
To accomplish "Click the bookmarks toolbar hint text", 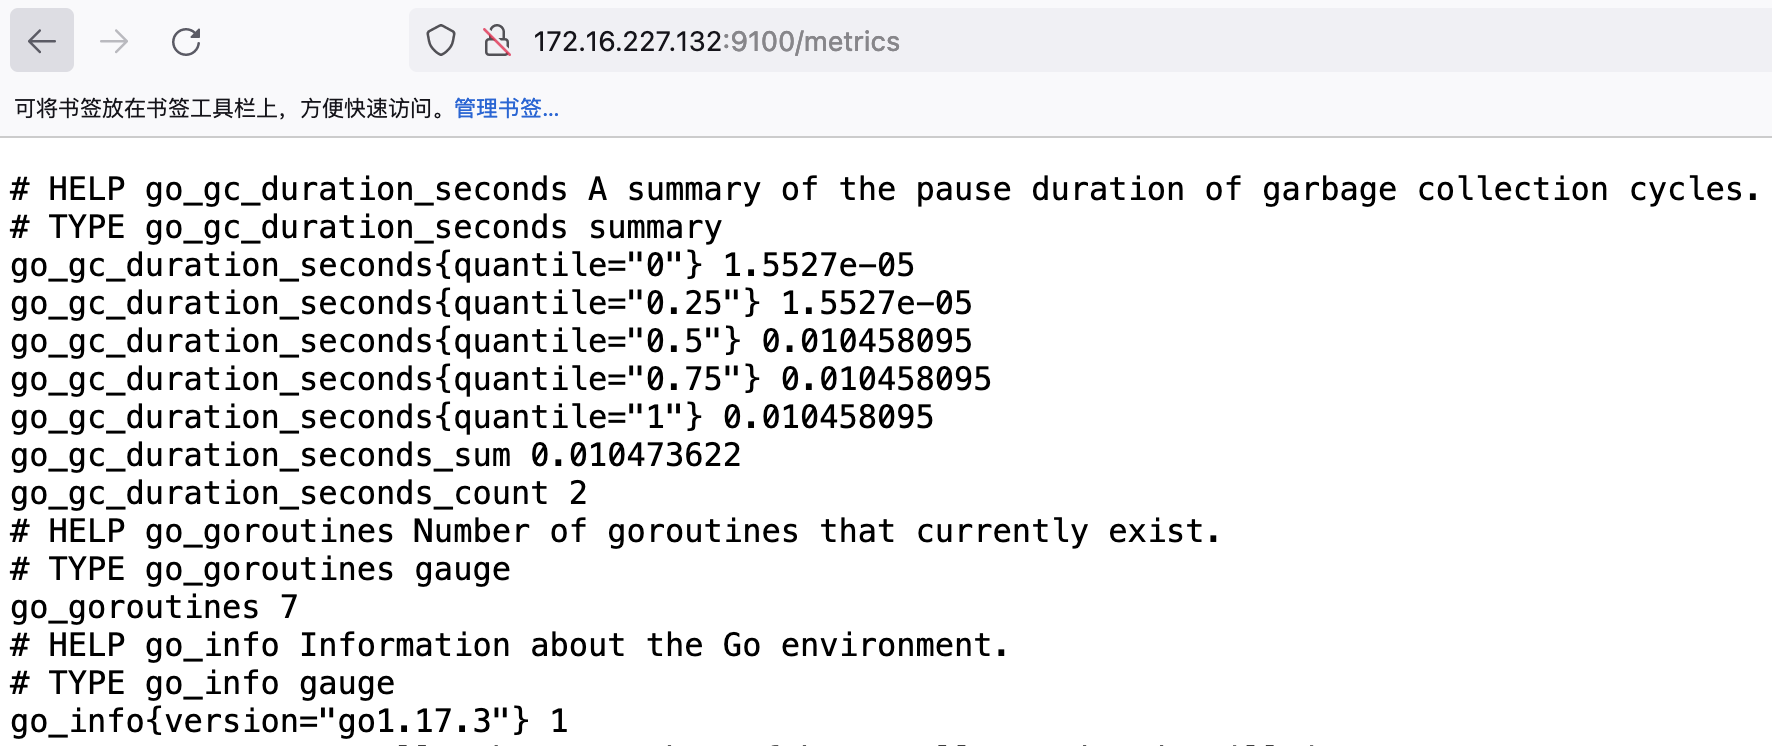I will click(x=233, y=108).
